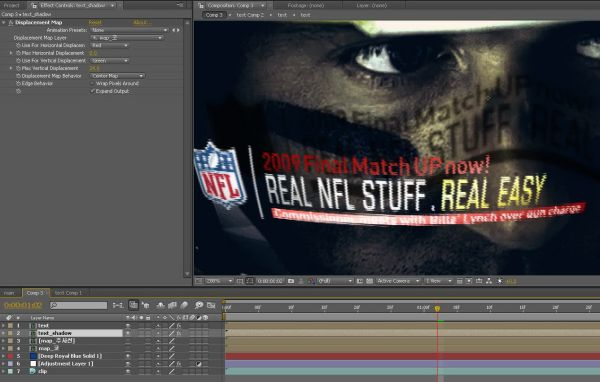This screenshot has height=382, width=600.
Task: Toggle the fx switch on the text layer
Action: [179, 326]
